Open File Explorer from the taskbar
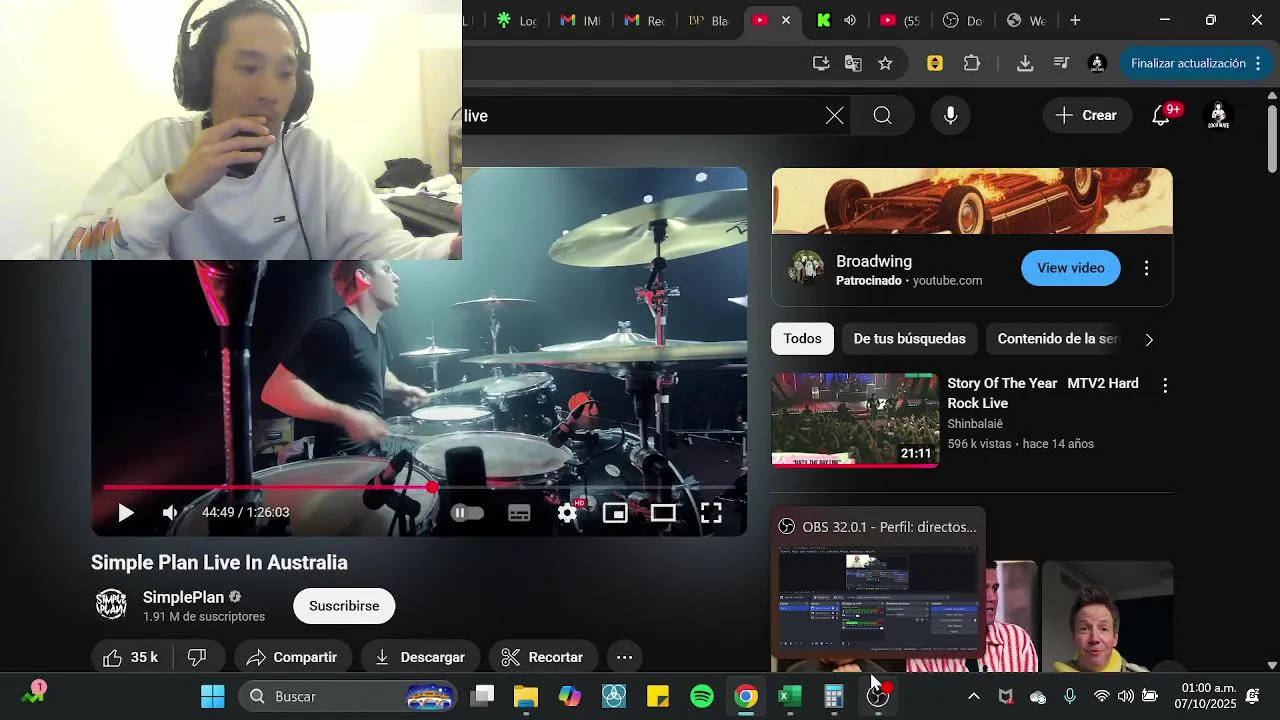 526,696
